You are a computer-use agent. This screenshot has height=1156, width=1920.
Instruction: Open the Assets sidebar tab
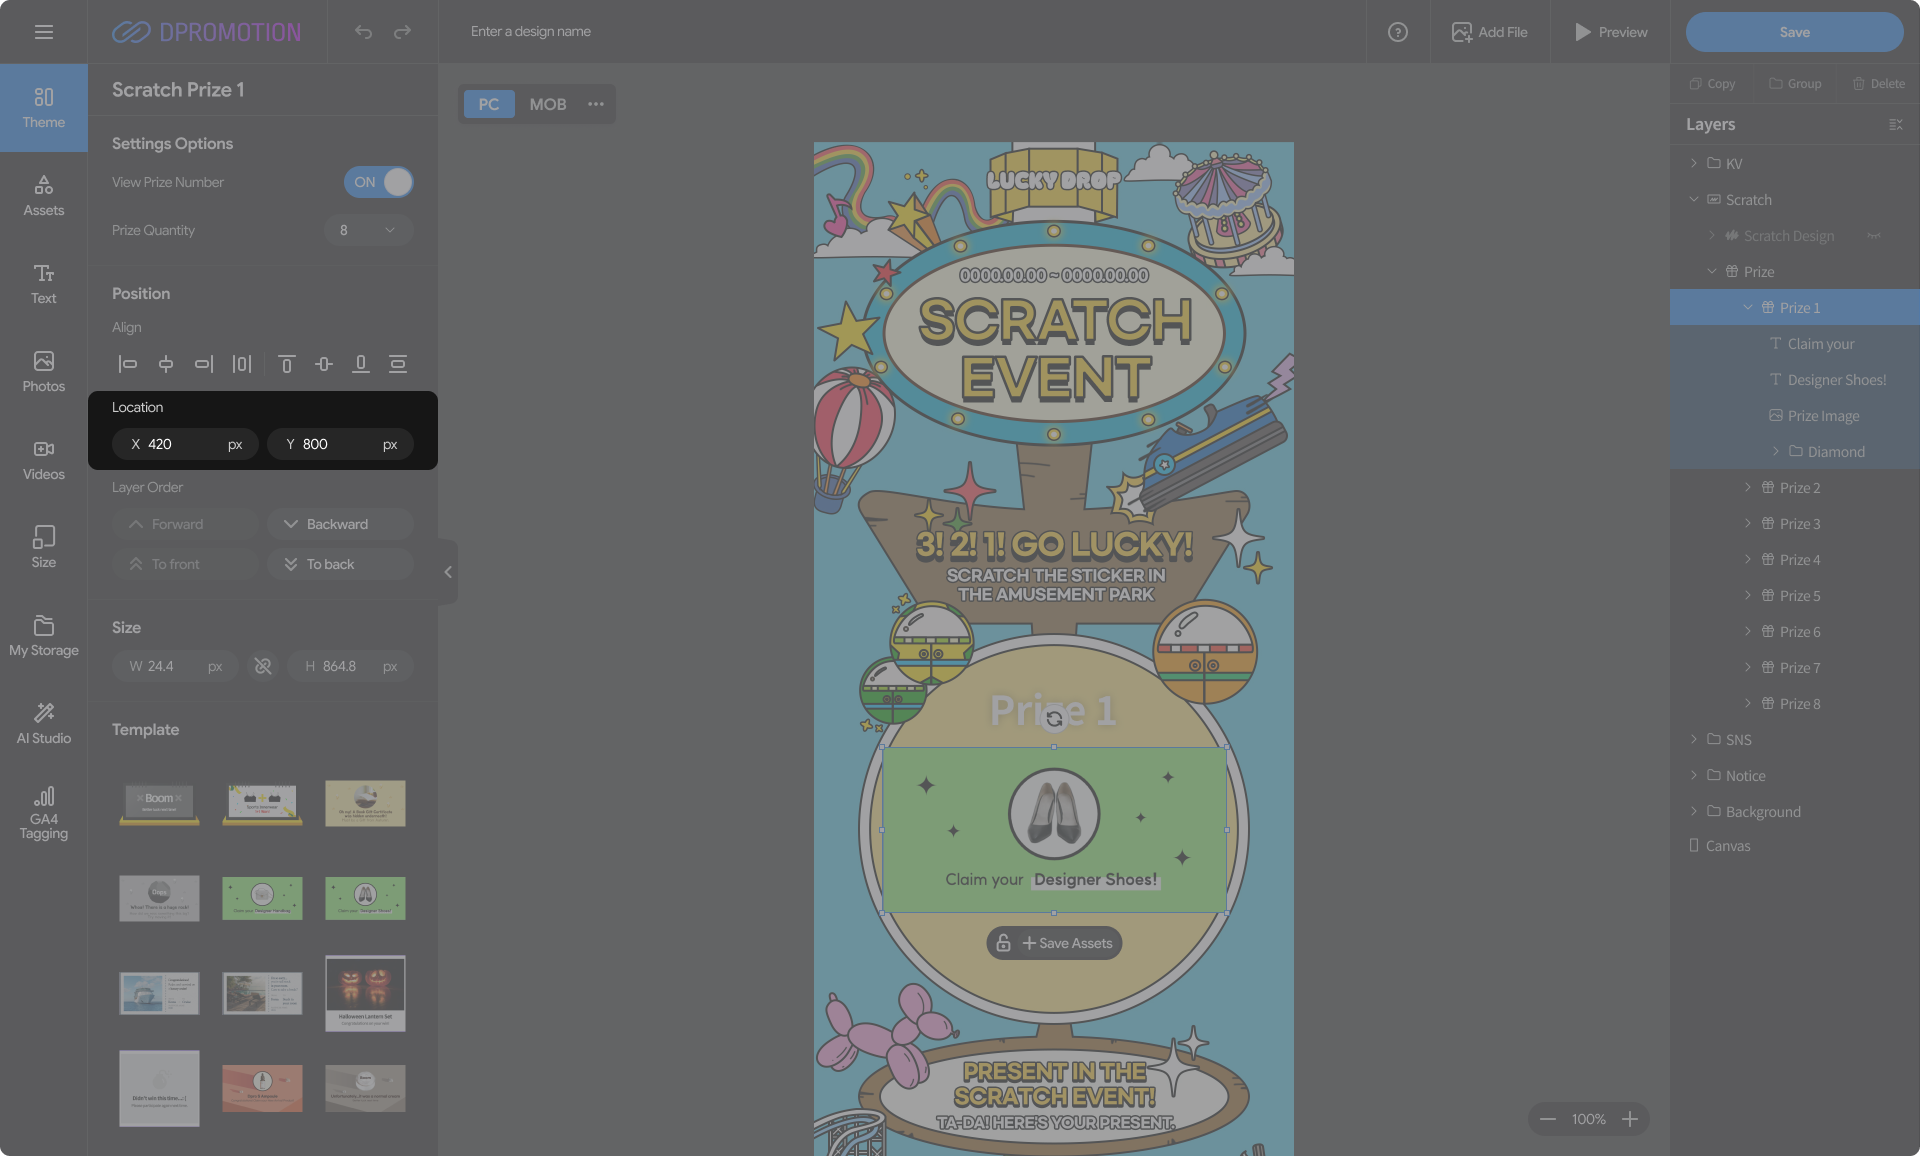43,195
